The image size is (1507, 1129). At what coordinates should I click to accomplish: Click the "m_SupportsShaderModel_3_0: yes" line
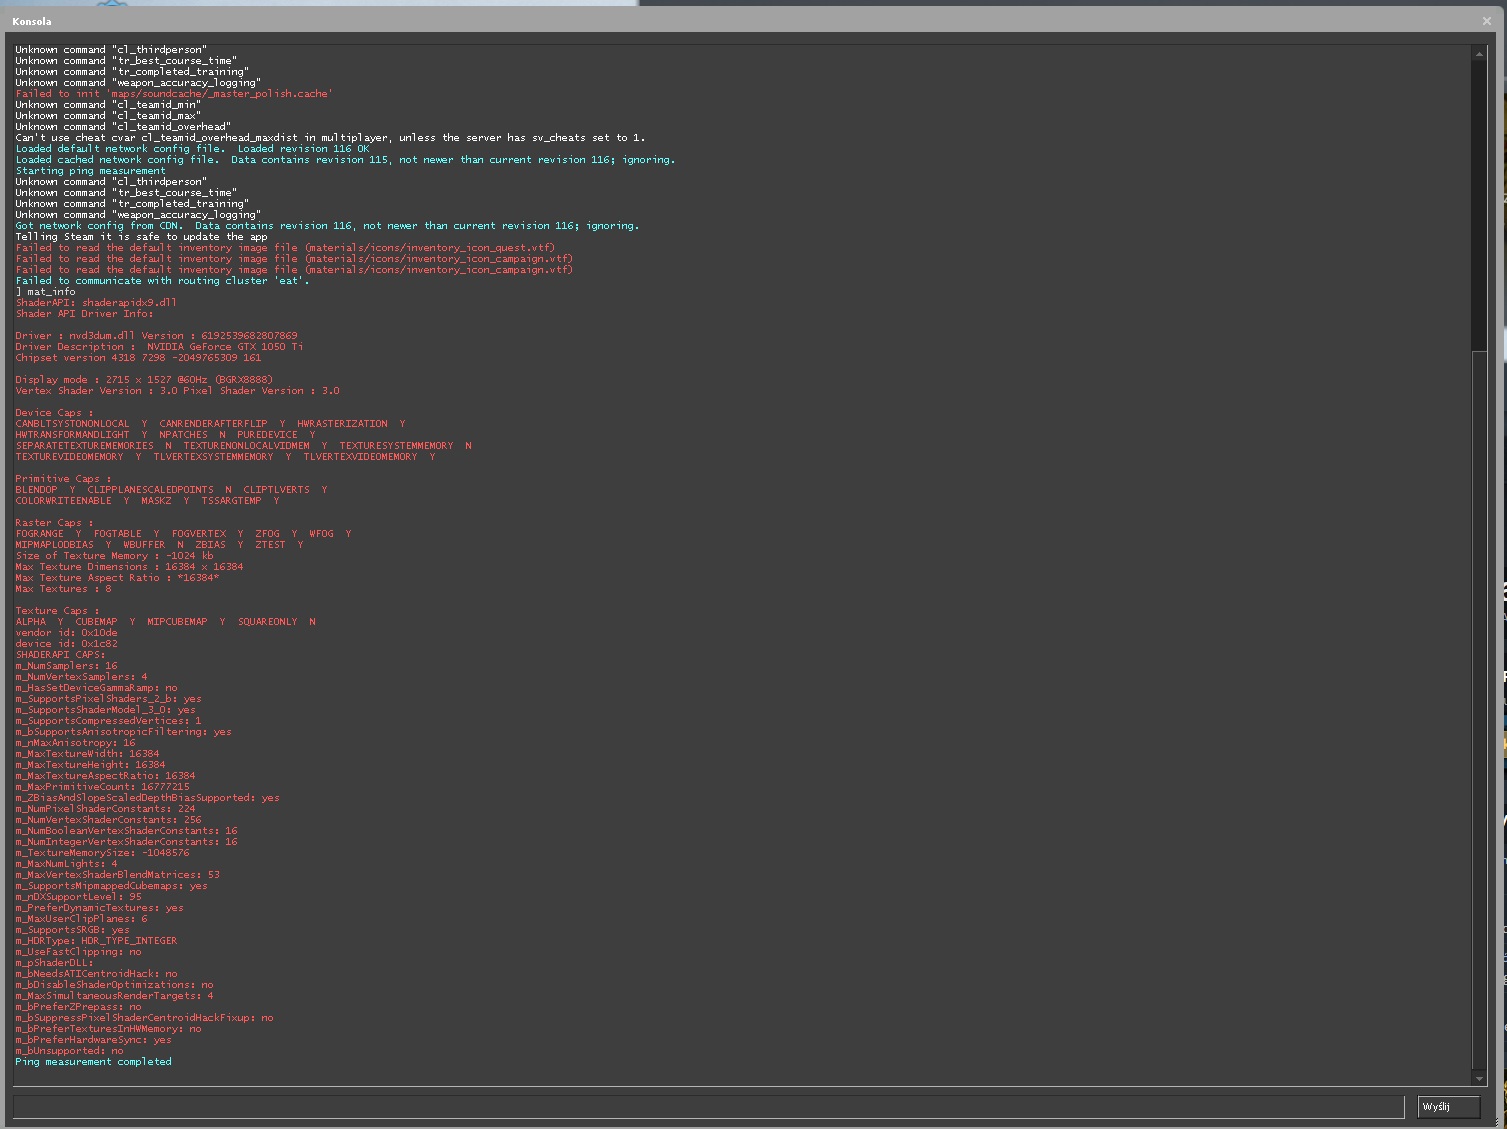(x=105, y=710)
